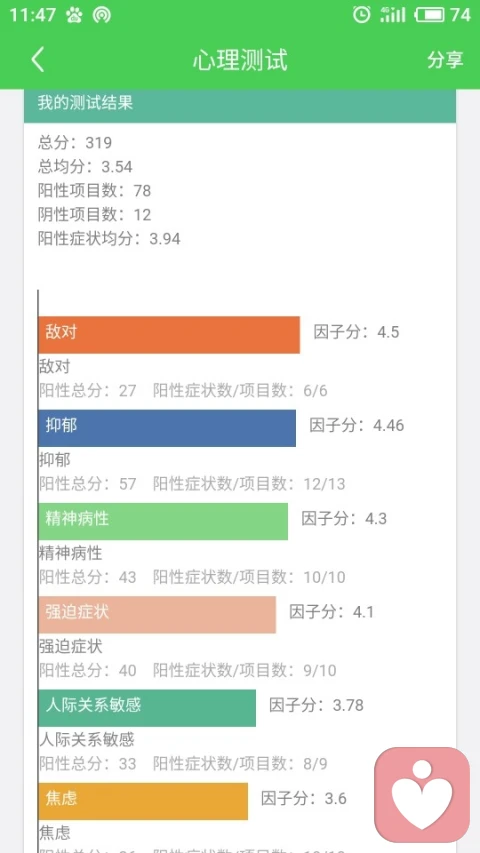Select the yellow 焦虑 bar
480x853 pixels.
coord(143,801)
